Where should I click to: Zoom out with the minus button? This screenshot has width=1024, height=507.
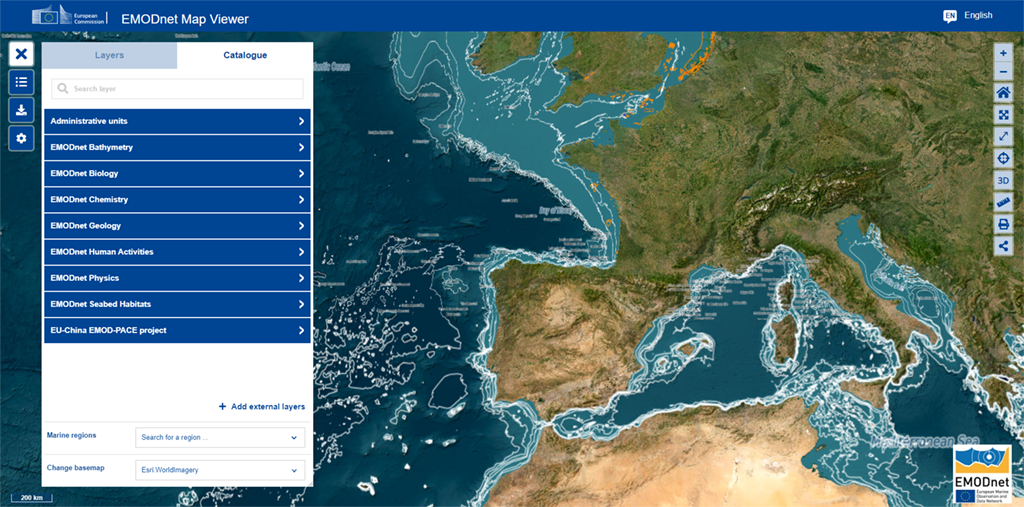(x=1004, y=71)
